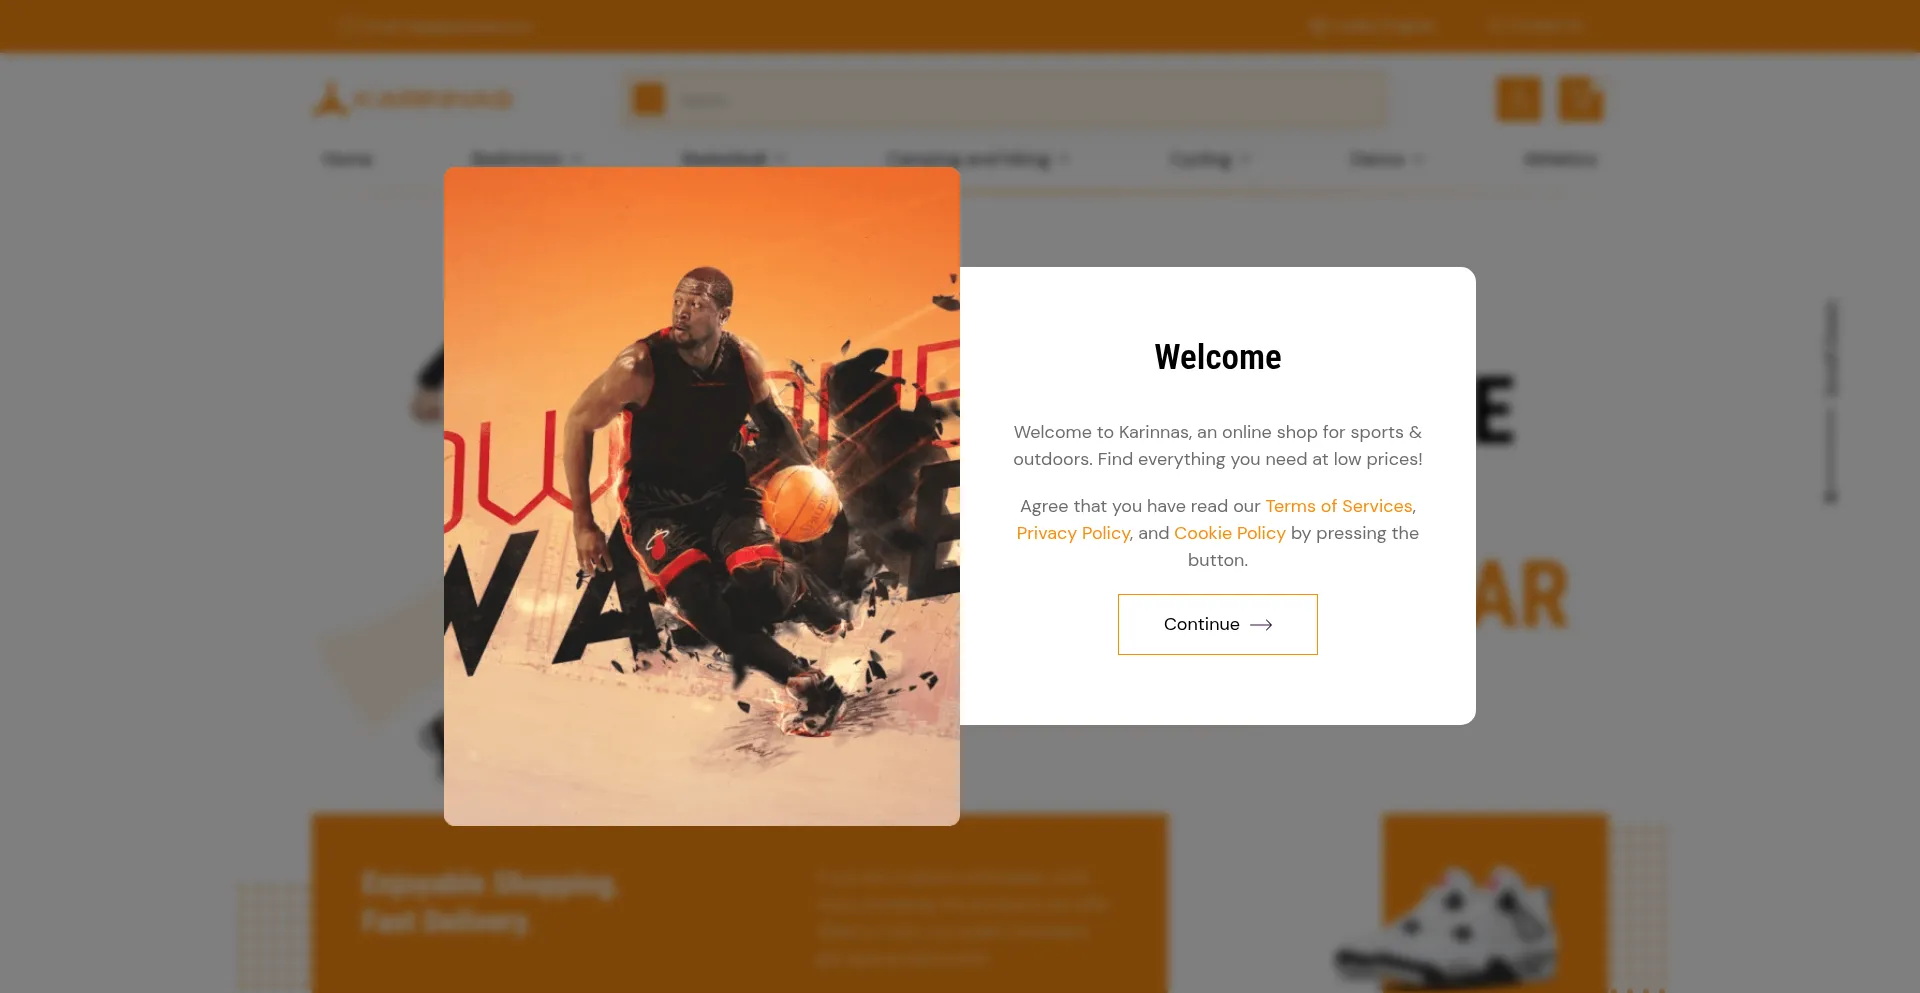Open the user account icon button

1518,99
